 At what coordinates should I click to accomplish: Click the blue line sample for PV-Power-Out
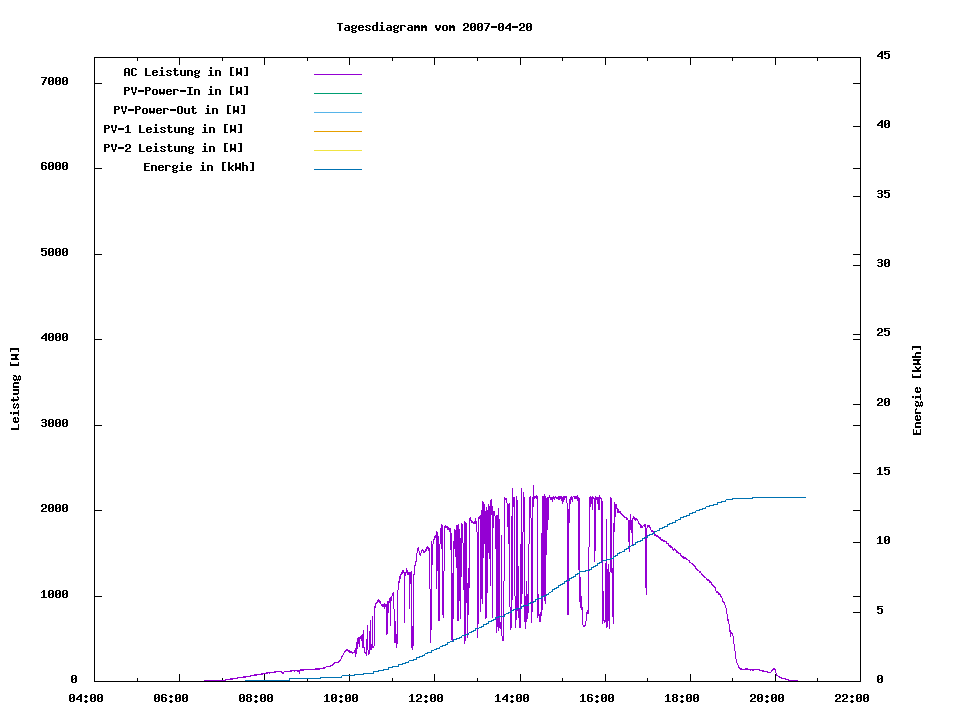coord(337,112)
